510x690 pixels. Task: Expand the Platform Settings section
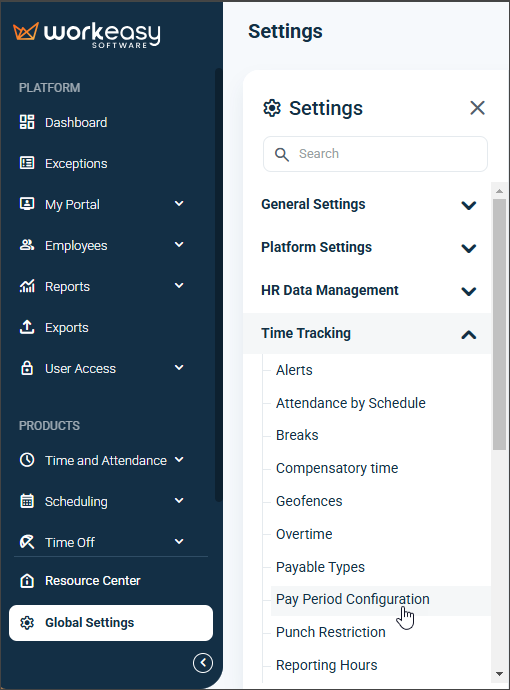(367, 247)
